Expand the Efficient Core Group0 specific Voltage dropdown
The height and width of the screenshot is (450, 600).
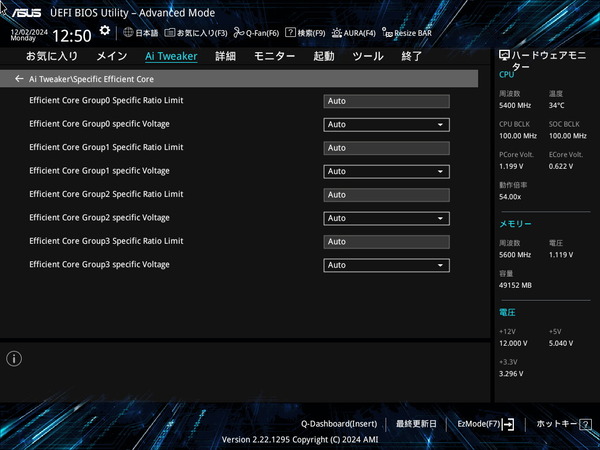pyautogui.click(x=386, y=125)
